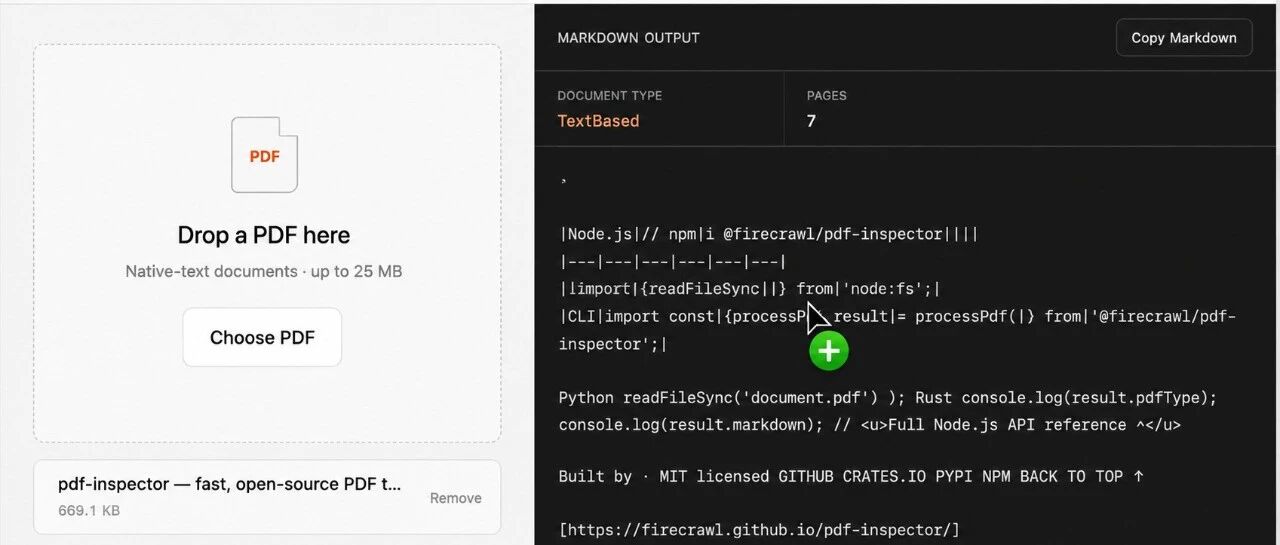Copy the Markdown output

[1184, 38]
